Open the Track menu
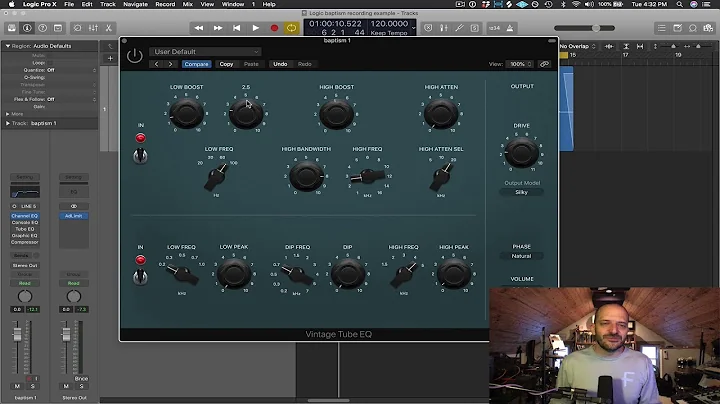The image size is (720, 404). [108, 4]
